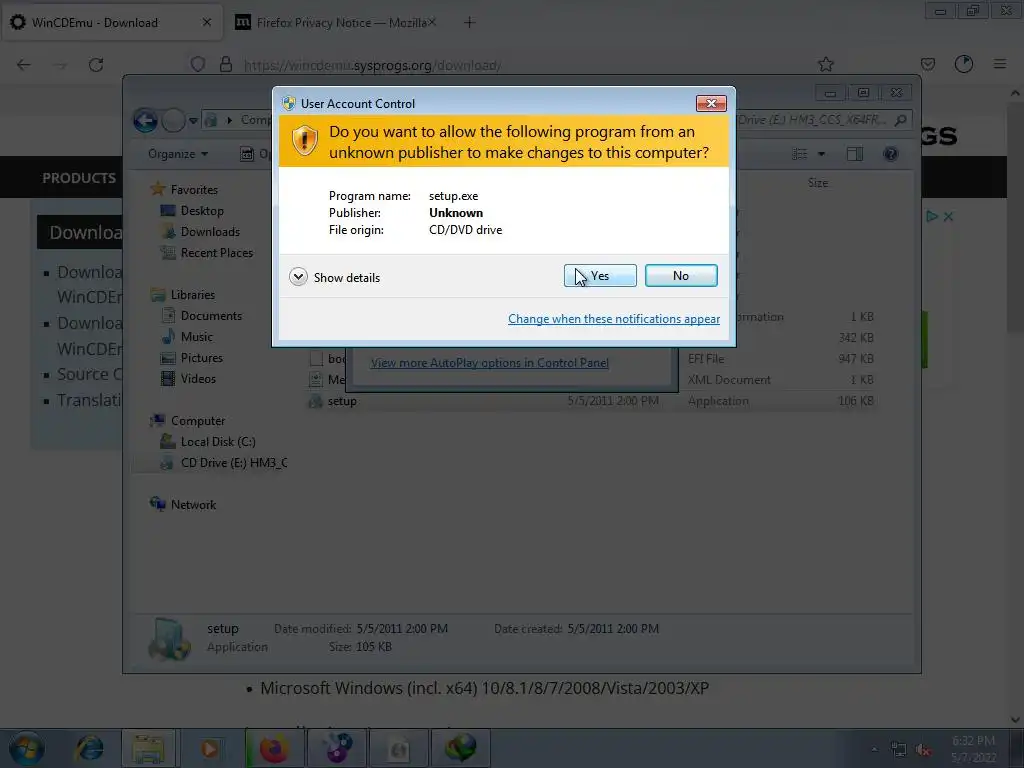The height and width of the screenshot is (768, 1024).
Task: Open Explorer recent pages dropdown arrow
Action: pos(193,121)
